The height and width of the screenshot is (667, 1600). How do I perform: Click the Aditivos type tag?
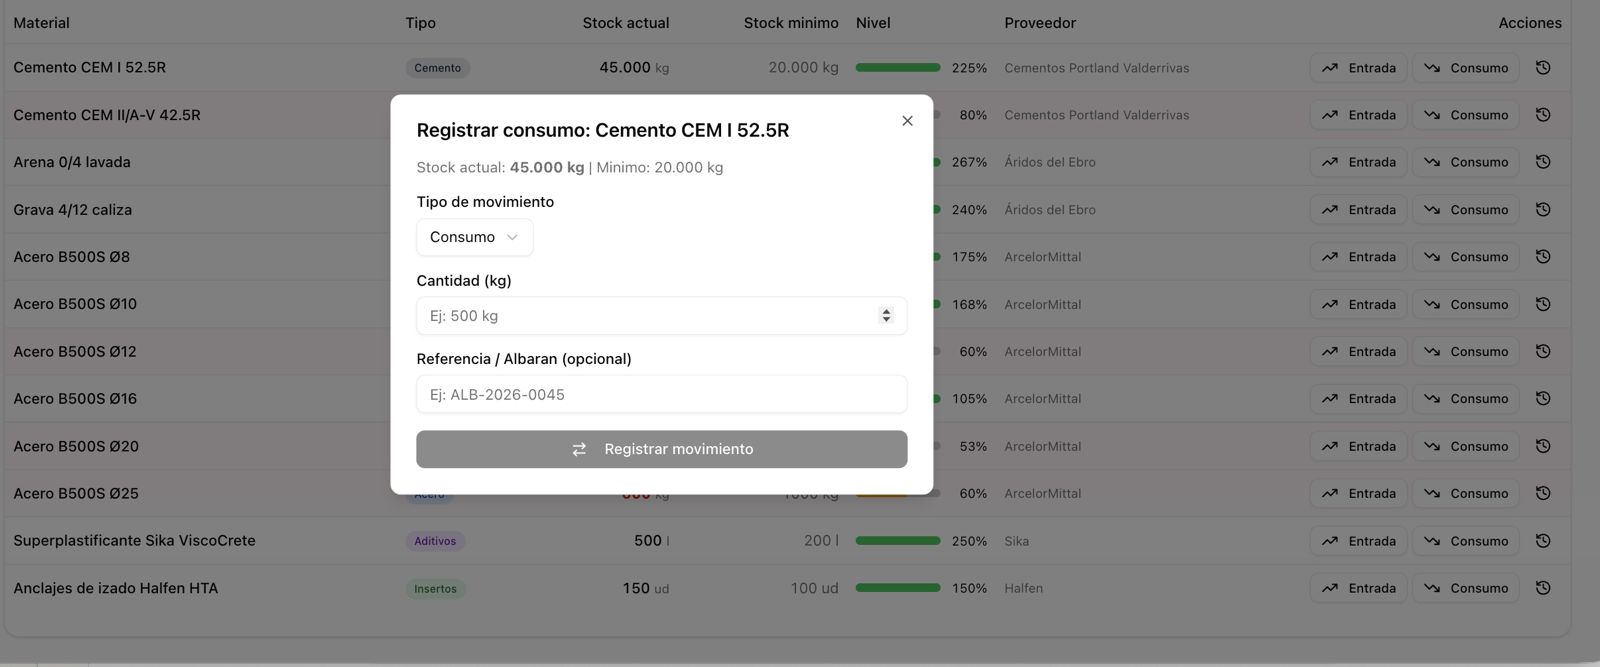pos(435,541)
